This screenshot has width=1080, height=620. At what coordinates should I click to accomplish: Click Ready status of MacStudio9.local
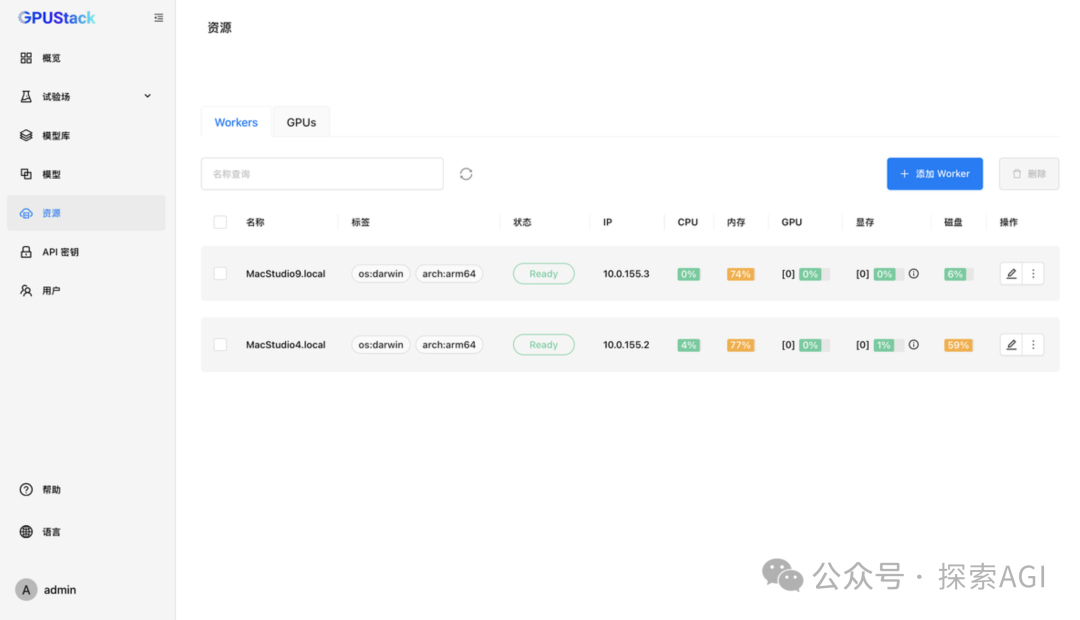click(x=543, y=273)
